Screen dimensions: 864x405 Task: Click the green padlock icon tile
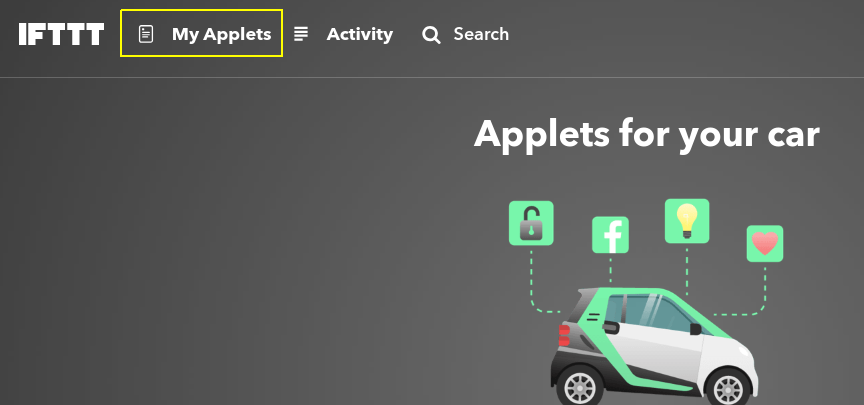coord(531,223)
